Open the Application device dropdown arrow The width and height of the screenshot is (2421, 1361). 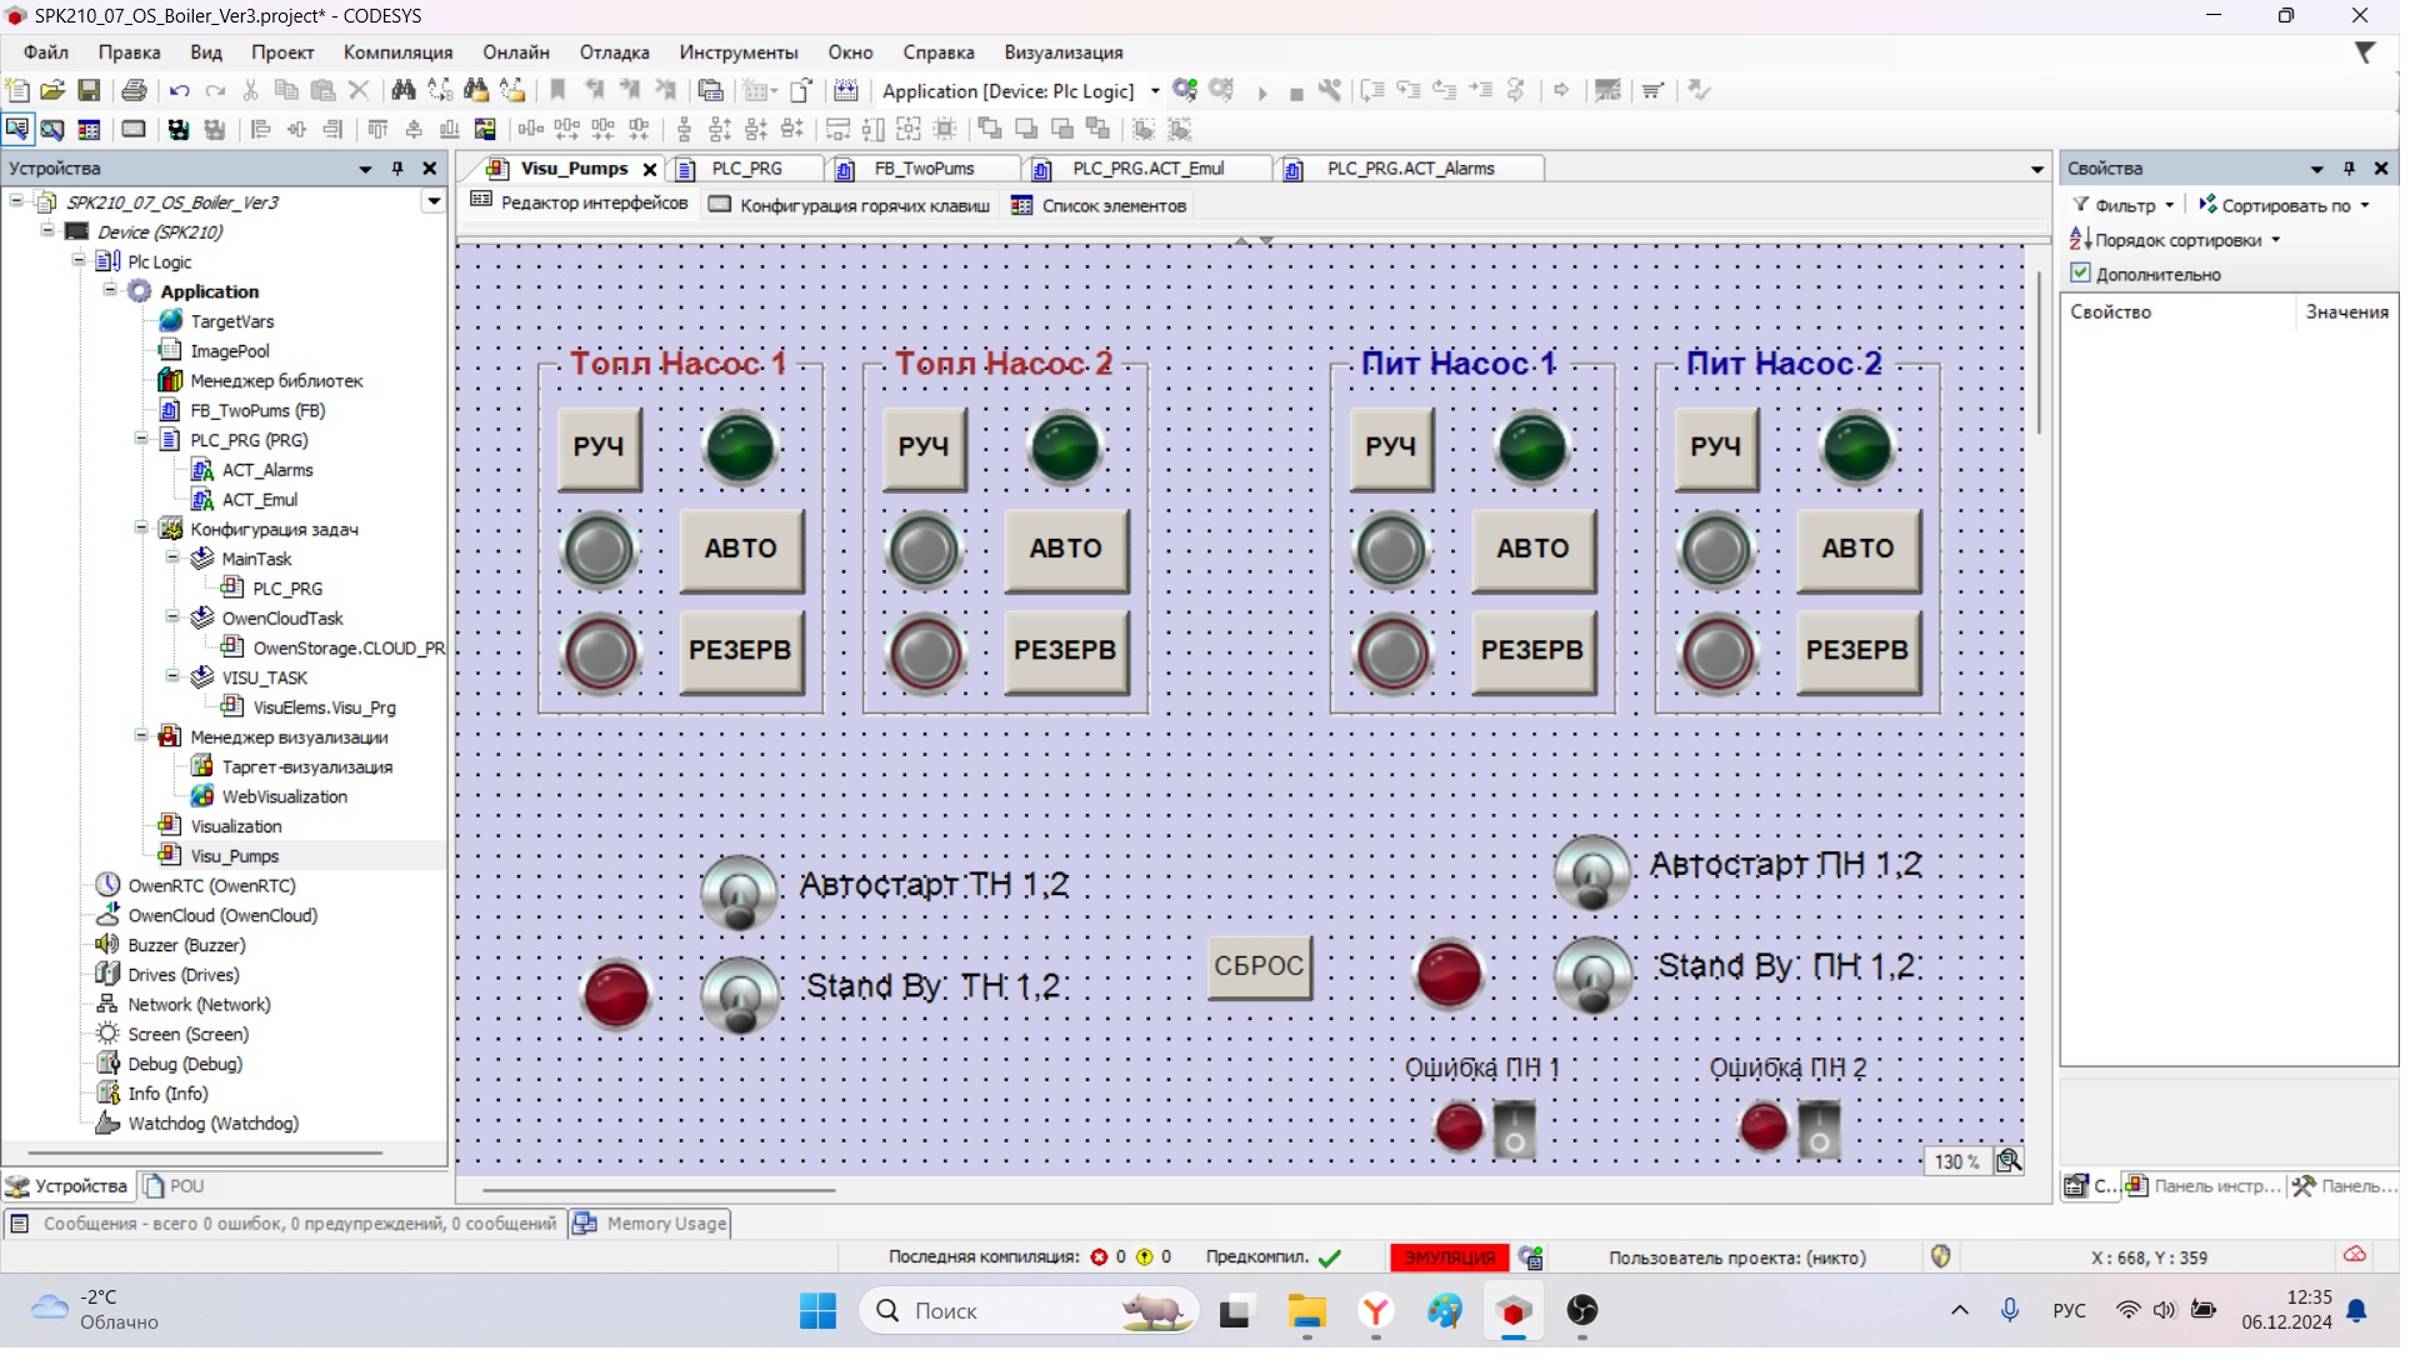point(1155,92)
